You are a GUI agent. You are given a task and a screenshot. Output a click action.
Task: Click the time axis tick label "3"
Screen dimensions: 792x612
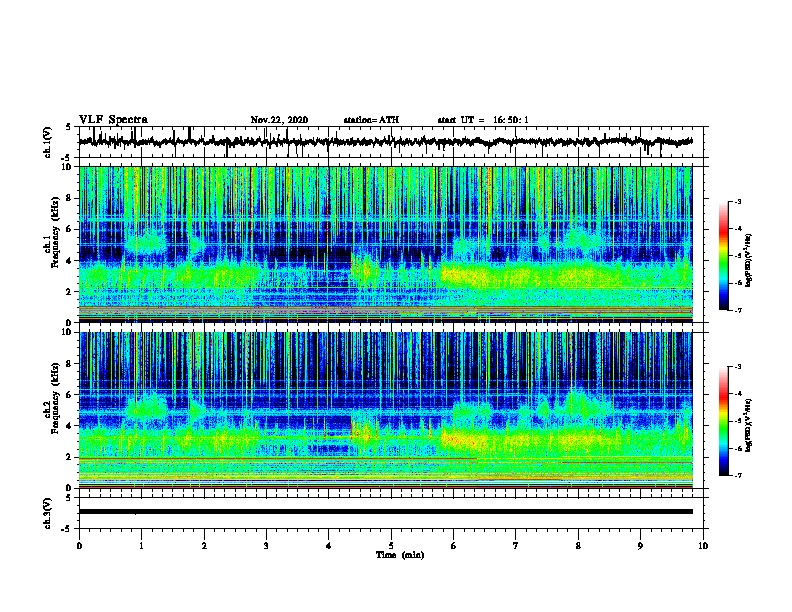(266, 546)
